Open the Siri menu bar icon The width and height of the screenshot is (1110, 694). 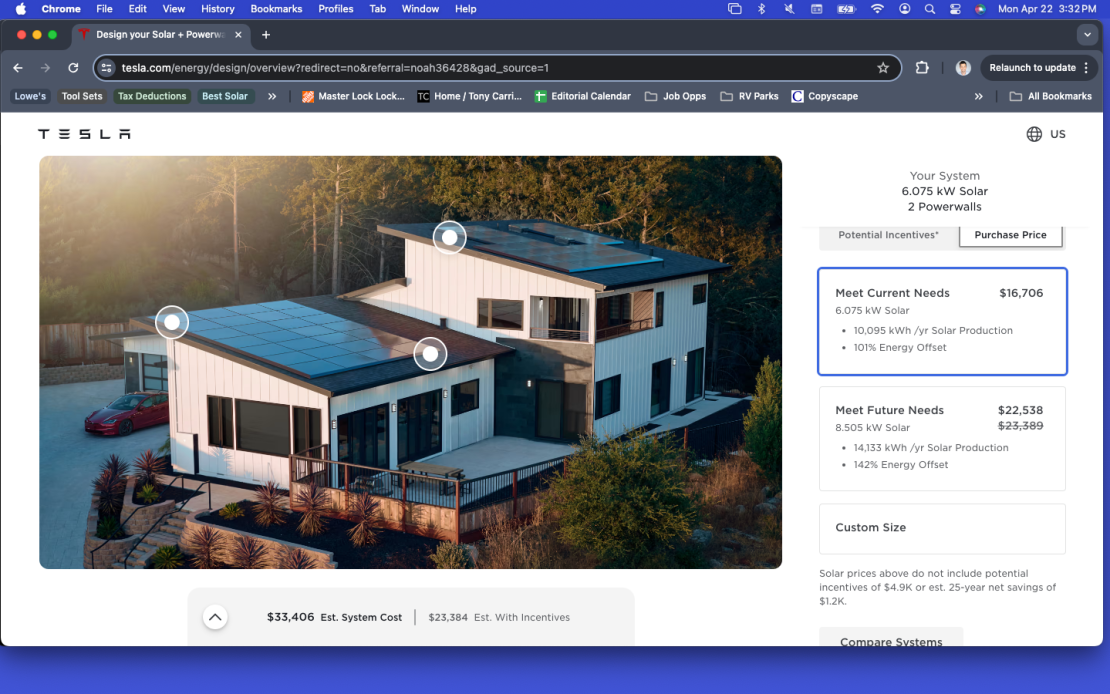click(x=980, y=9)
